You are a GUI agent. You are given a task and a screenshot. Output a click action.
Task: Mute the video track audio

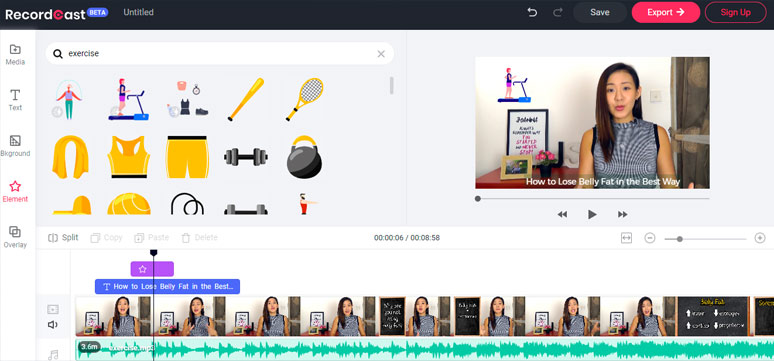tap(52, 324)
